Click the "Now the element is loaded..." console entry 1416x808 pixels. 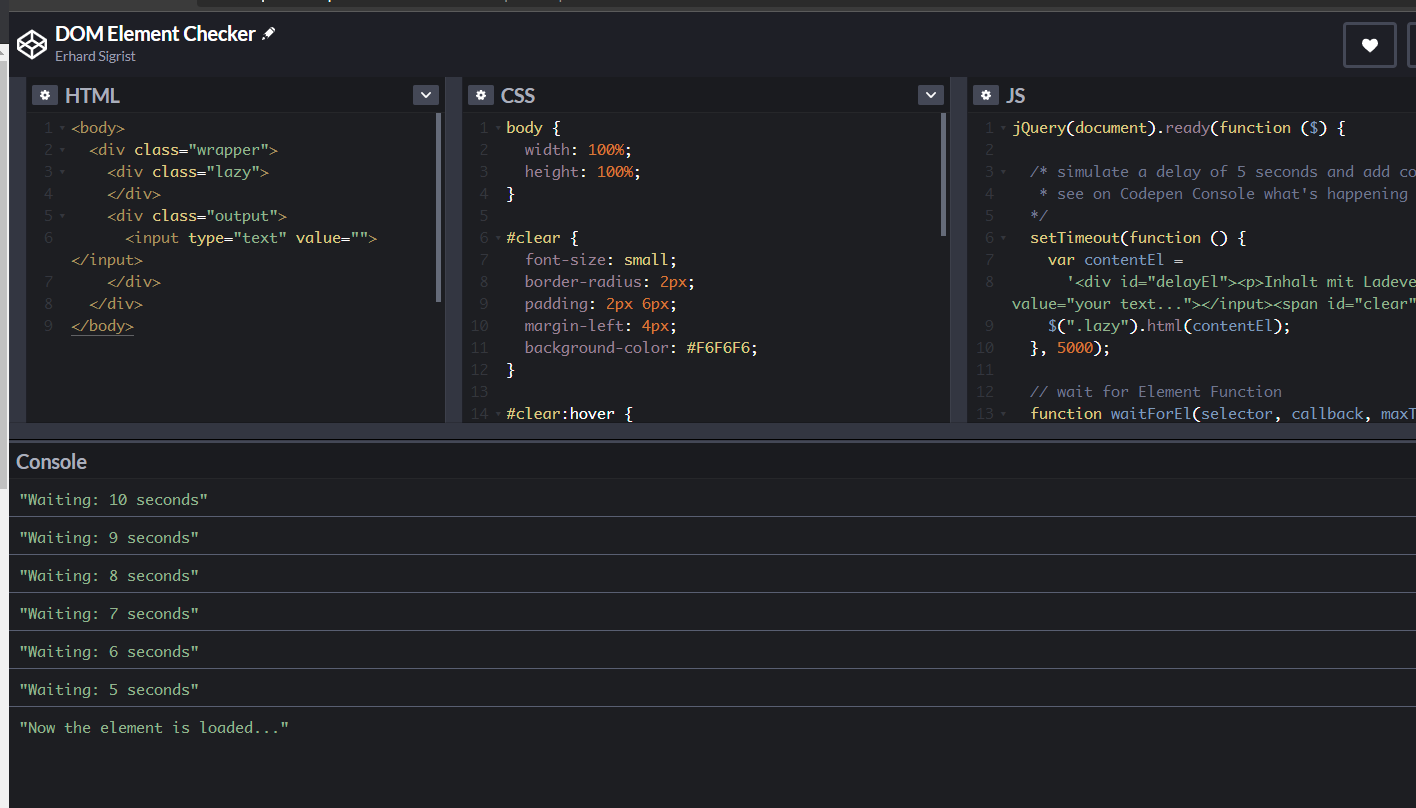(x=154, y=728)
